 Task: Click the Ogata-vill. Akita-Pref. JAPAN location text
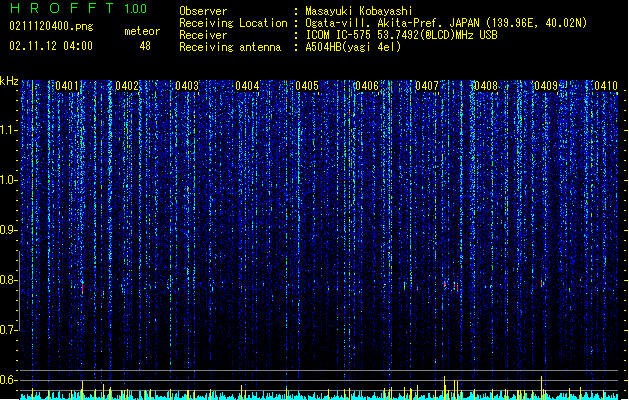pyautogui.click(x=446, y=23)
